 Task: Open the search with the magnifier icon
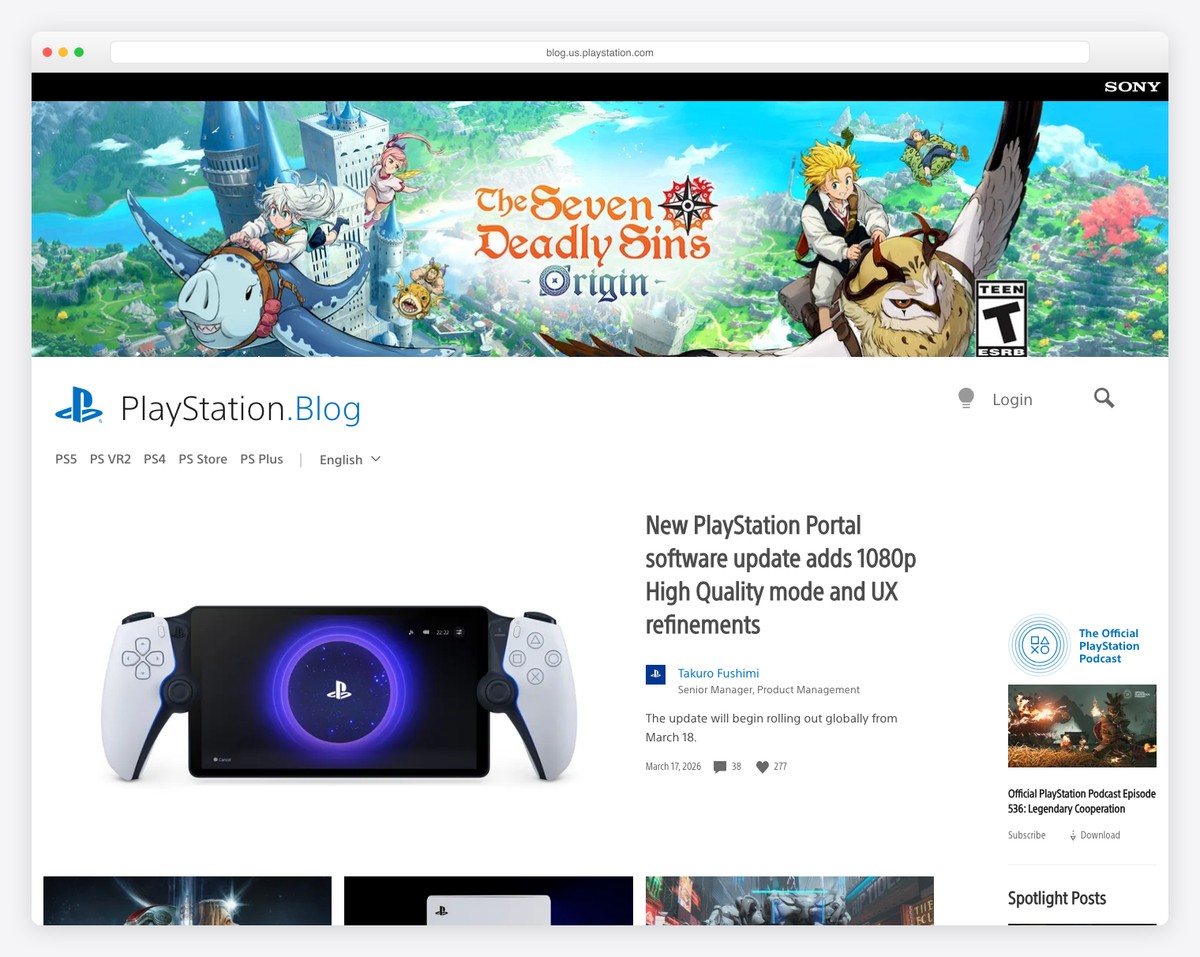coord(1103,398)
